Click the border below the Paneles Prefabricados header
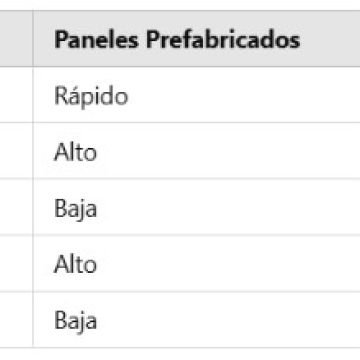This screenshot has height=360, width=360. pyautogui.click(x=197, y=67)
